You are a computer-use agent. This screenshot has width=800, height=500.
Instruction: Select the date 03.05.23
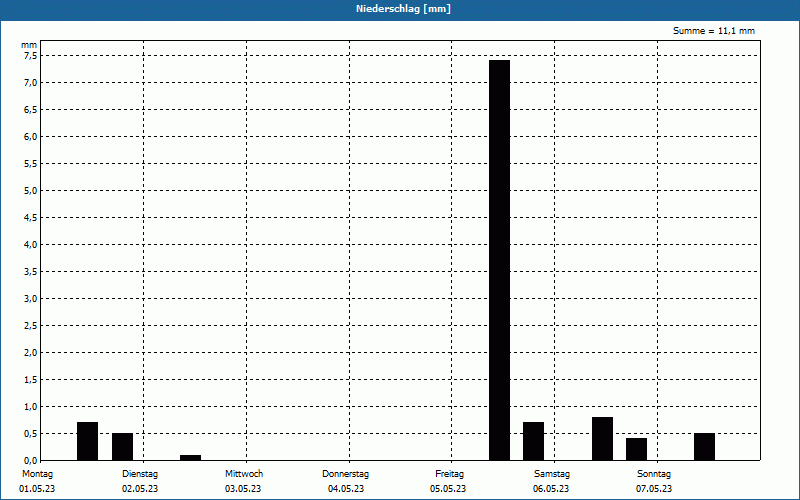tap(243, 489)
